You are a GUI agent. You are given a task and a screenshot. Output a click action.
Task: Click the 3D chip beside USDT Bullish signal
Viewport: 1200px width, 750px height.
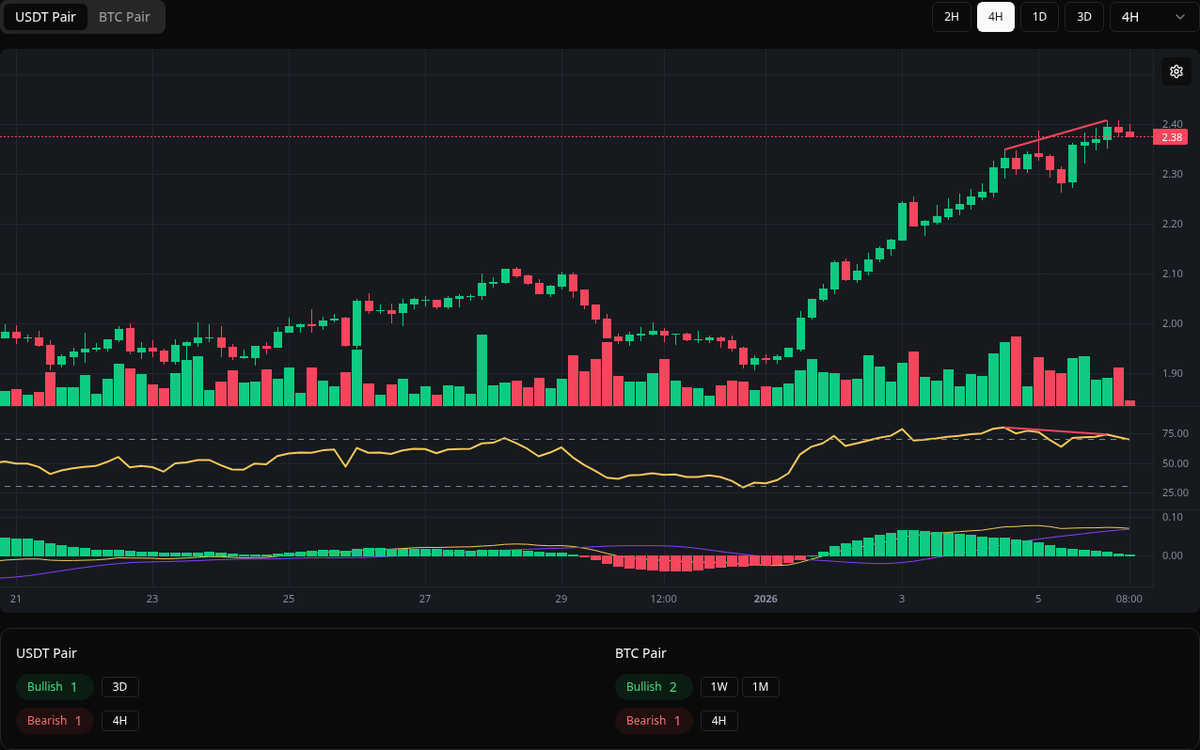[x=120, y=687]
